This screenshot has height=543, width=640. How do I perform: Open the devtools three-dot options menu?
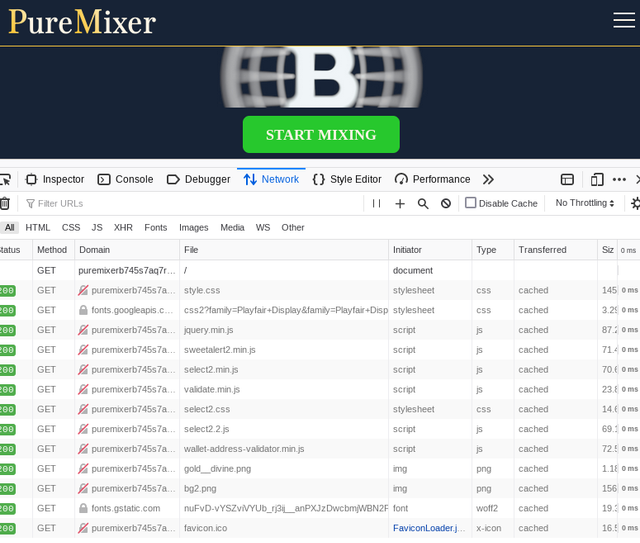coord(619,179)
